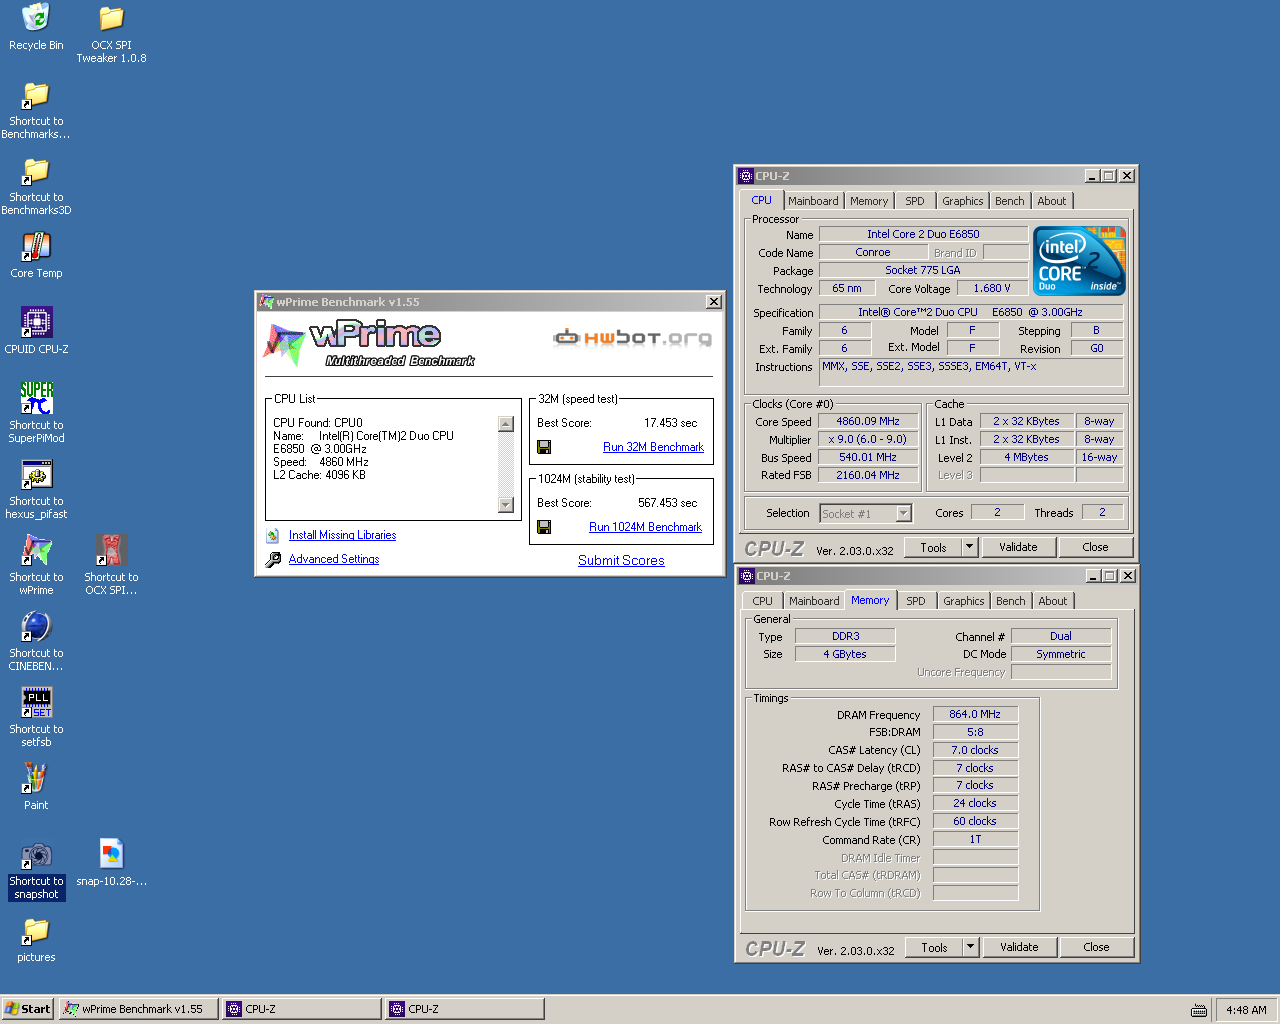Image resolution: width=1280 pixels, height=1024 pixels.
Task: Select the Shortcut to setfsb PLL icon
Action: point(36,702)
